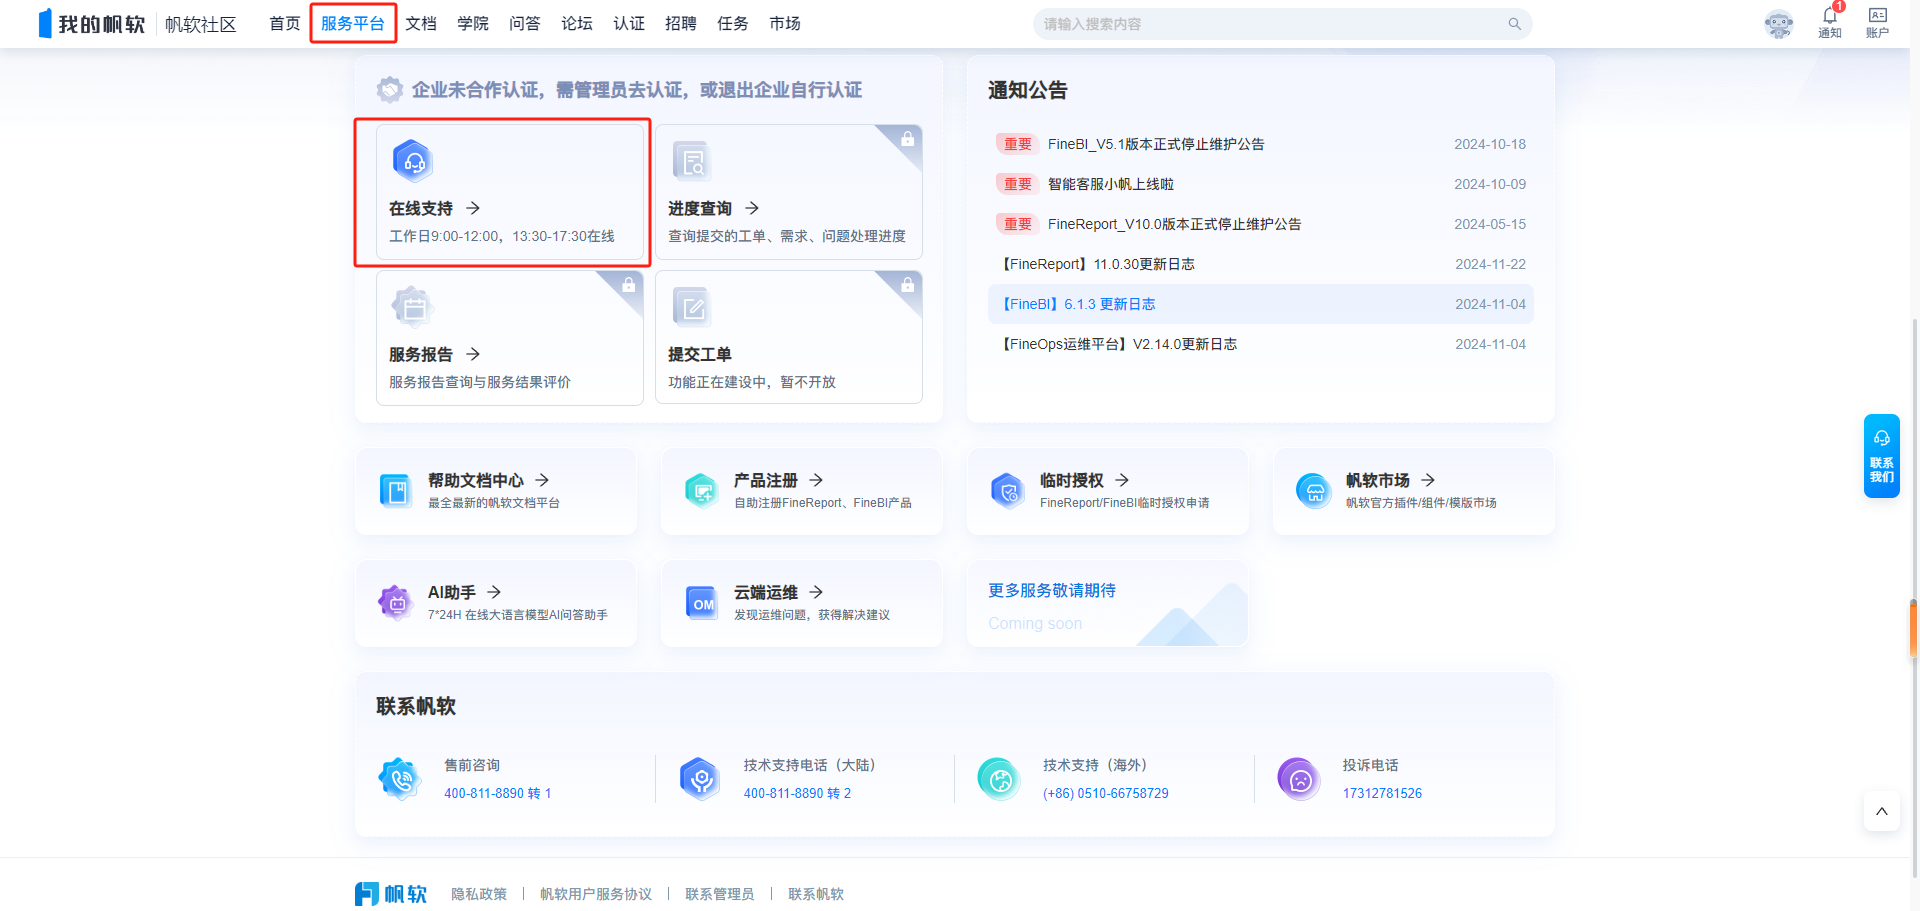Image resolution: width=1920 pixels, height=911 pixels.
Task: Open the 任务 nav tab
Action: click(x=733, y=24)
